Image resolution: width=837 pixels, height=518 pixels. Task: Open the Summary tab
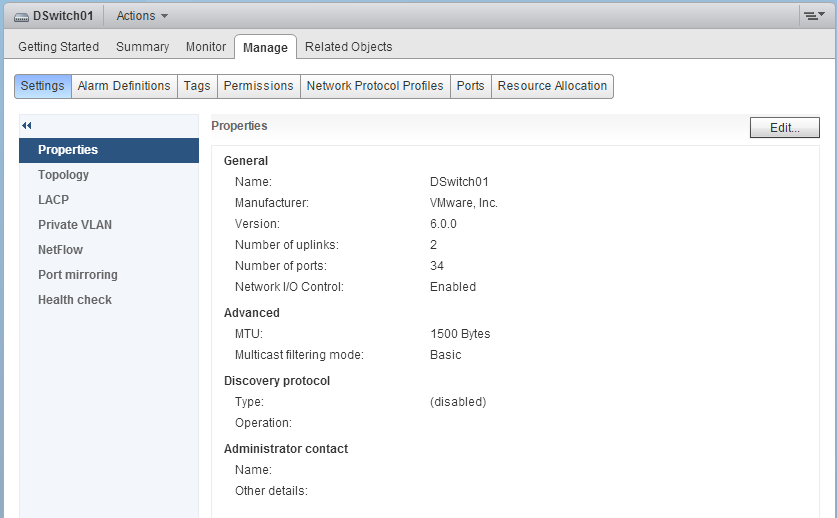coord(142,47)
